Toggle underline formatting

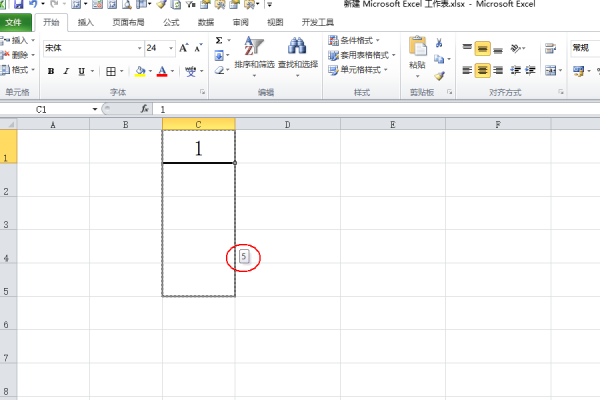point(81,71)
